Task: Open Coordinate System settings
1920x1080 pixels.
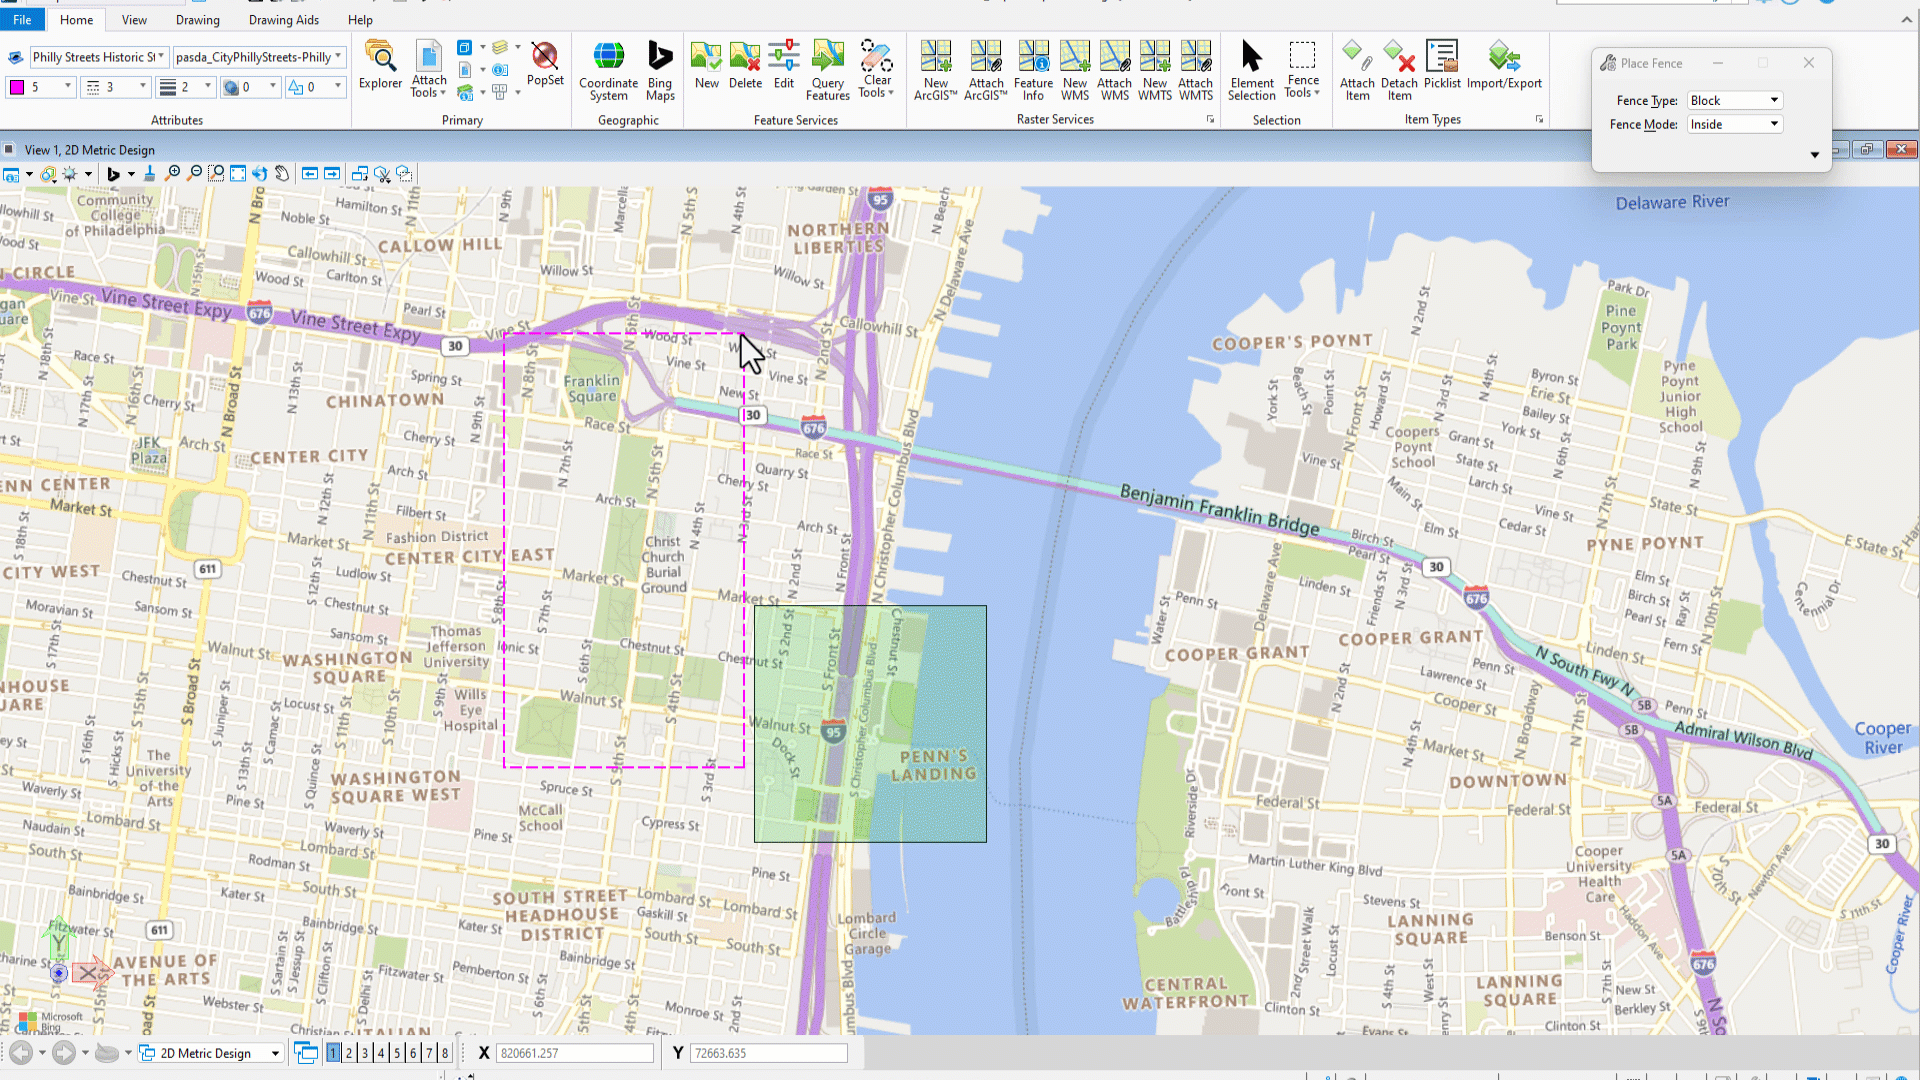Action: (x=608, y=71)
